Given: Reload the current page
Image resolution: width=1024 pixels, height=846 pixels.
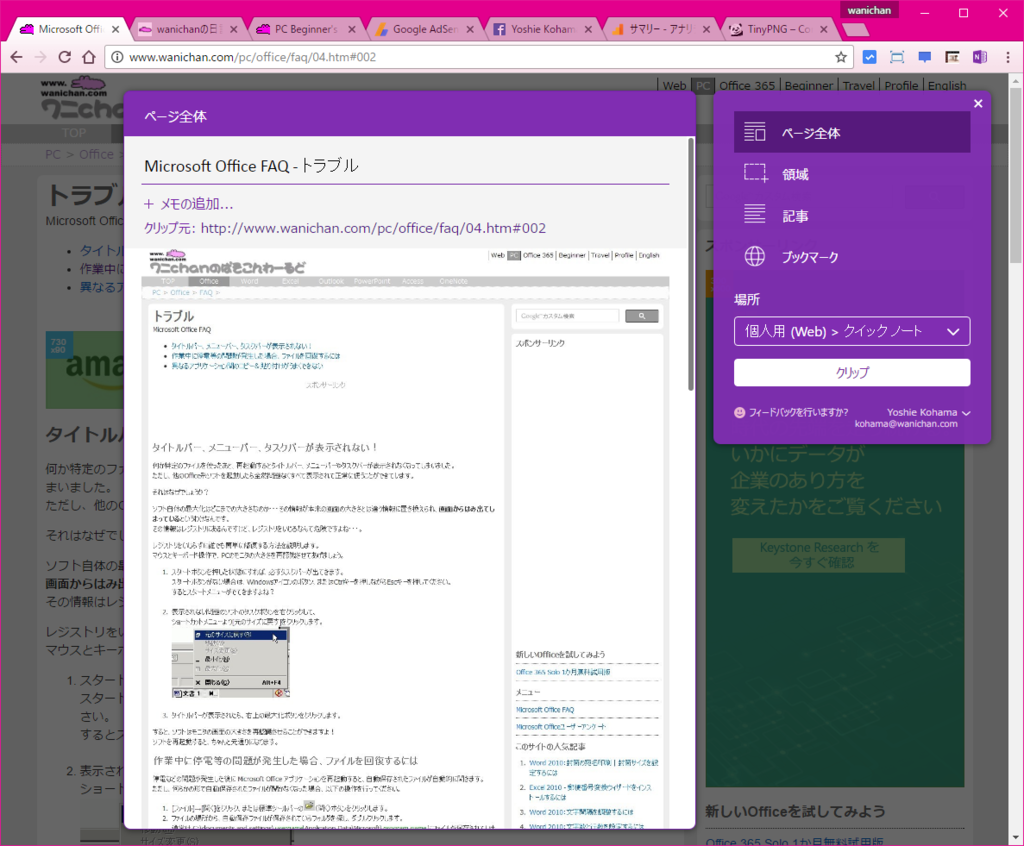Looking at the screenshot, I should [65, 57].
